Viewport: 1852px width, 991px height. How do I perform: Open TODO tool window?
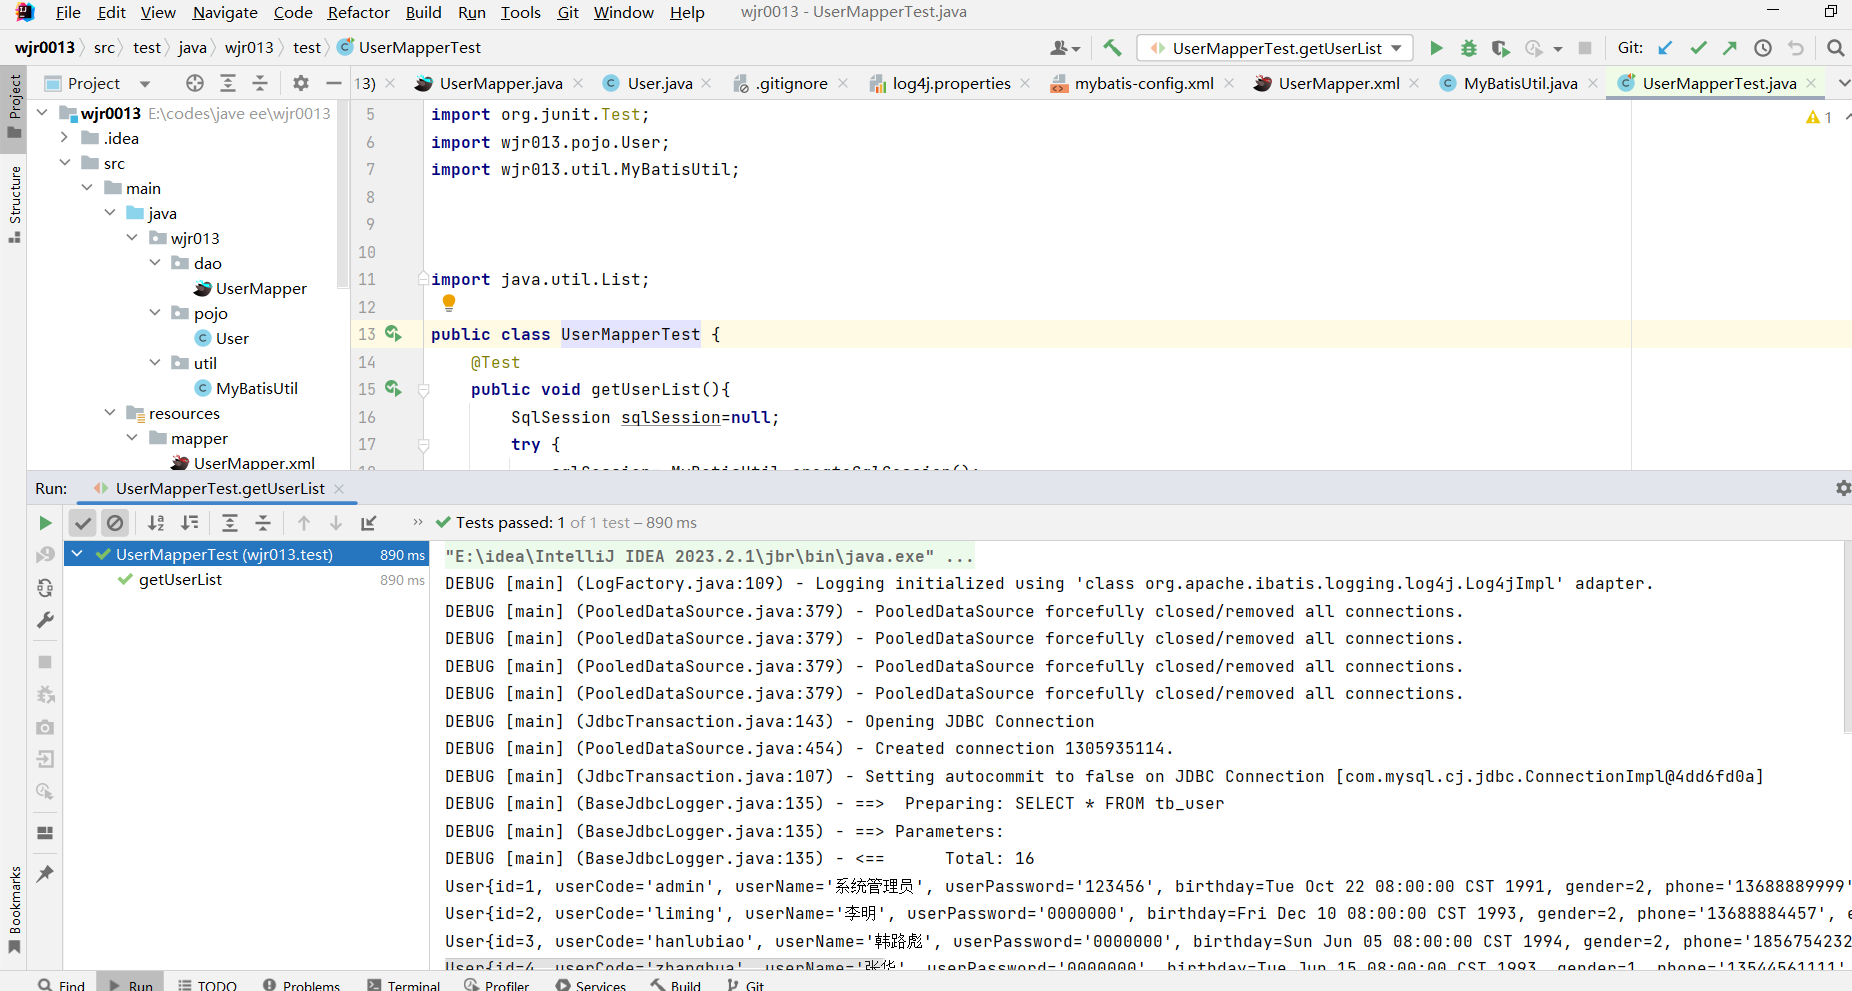point(208,985)
